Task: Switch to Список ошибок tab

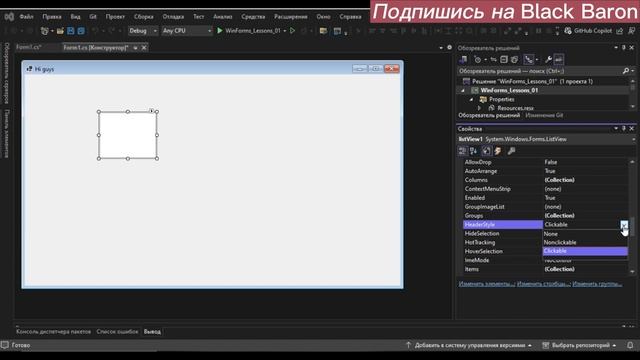Action: point(117,332)
